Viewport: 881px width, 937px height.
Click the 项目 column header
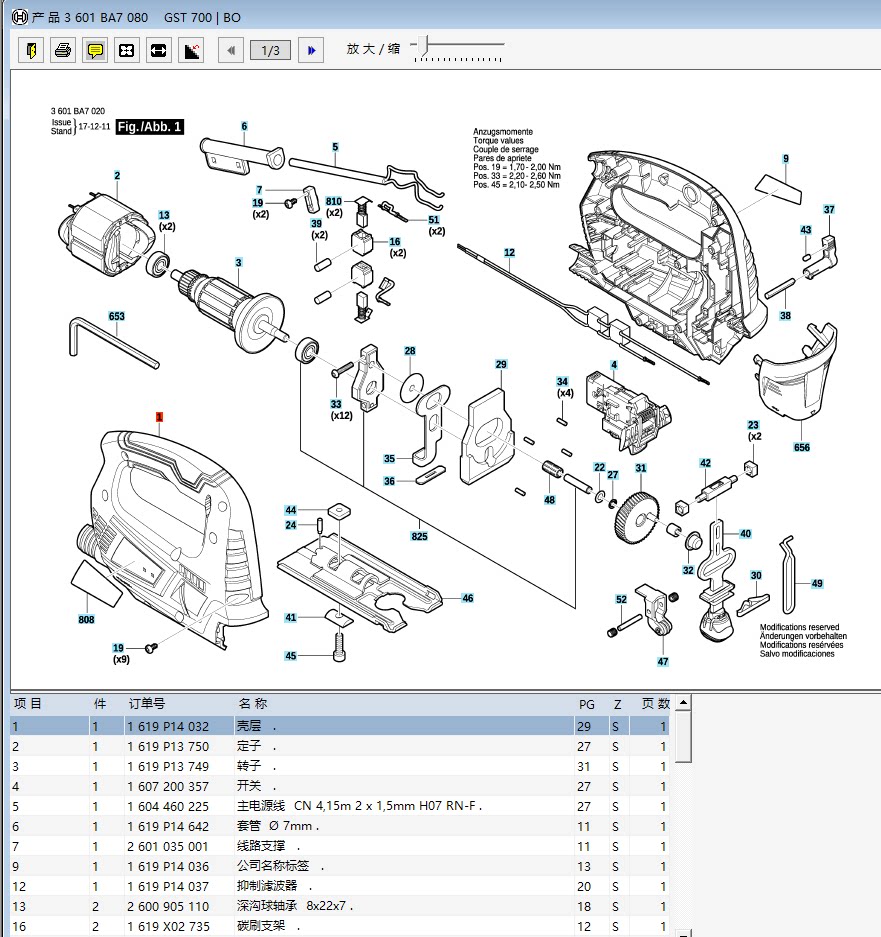27,704
